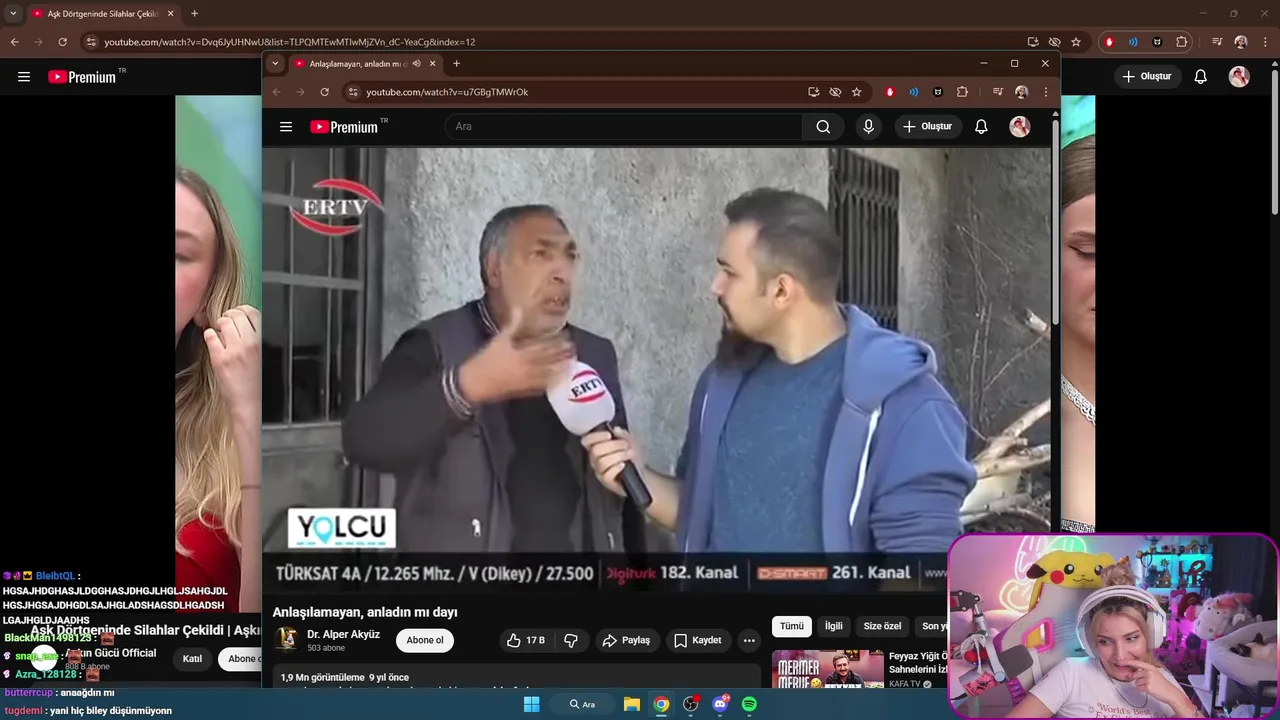Image resolution: width=1280 pixels, height=720 pixels.
Task: Open Discord from taskbar
Action: click(x=720, y=704)
